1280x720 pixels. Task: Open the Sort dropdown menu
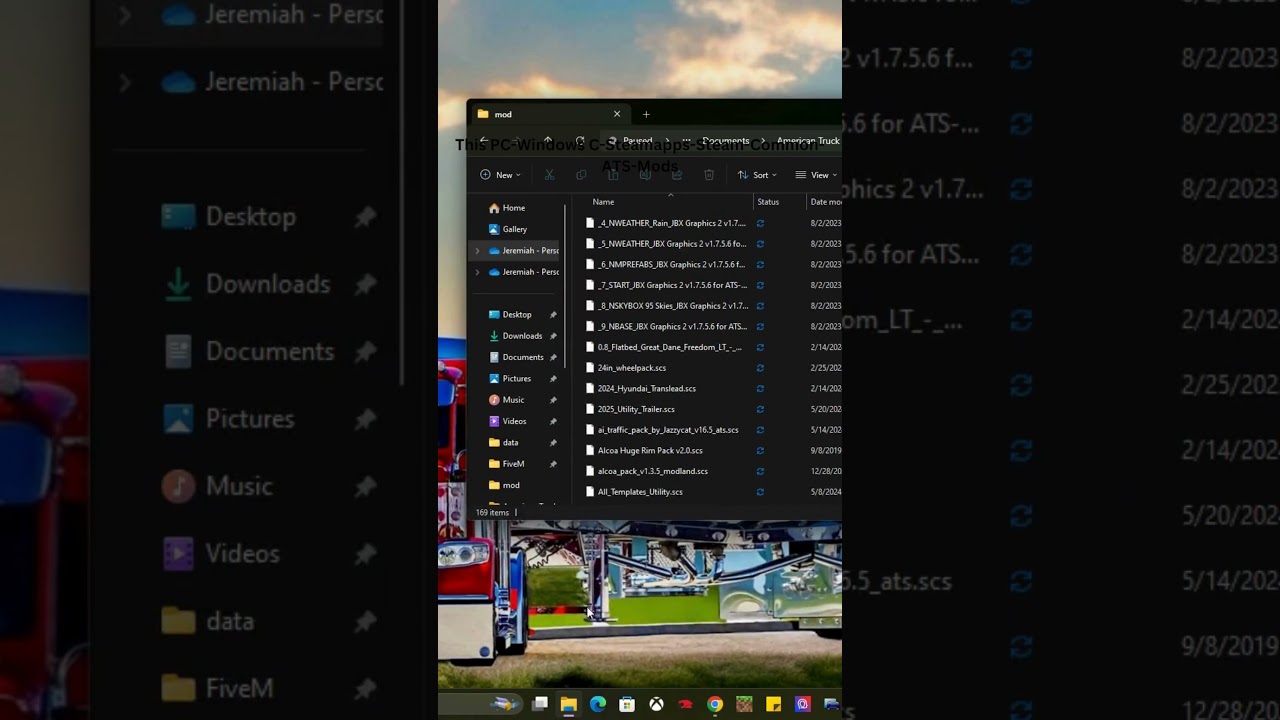click(757, 175)
